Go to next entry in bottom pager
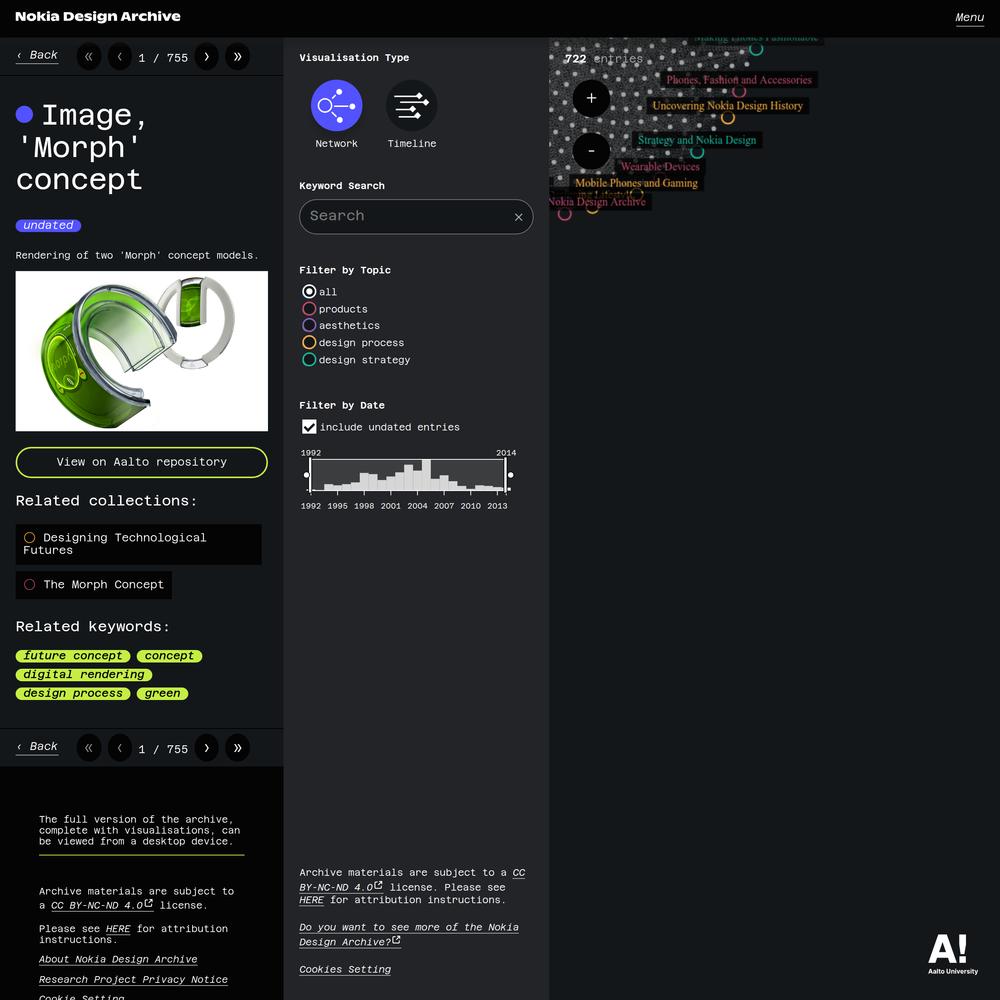Viewport: 1000px width, 1000px height. click(x=207, y=748)
